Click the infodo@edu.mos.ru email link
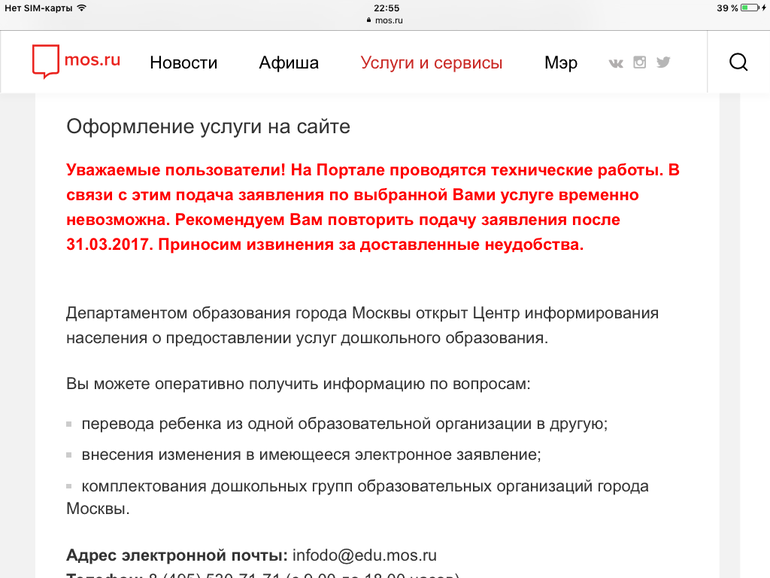This screenshot has width=770, height=578. (364, 555)
